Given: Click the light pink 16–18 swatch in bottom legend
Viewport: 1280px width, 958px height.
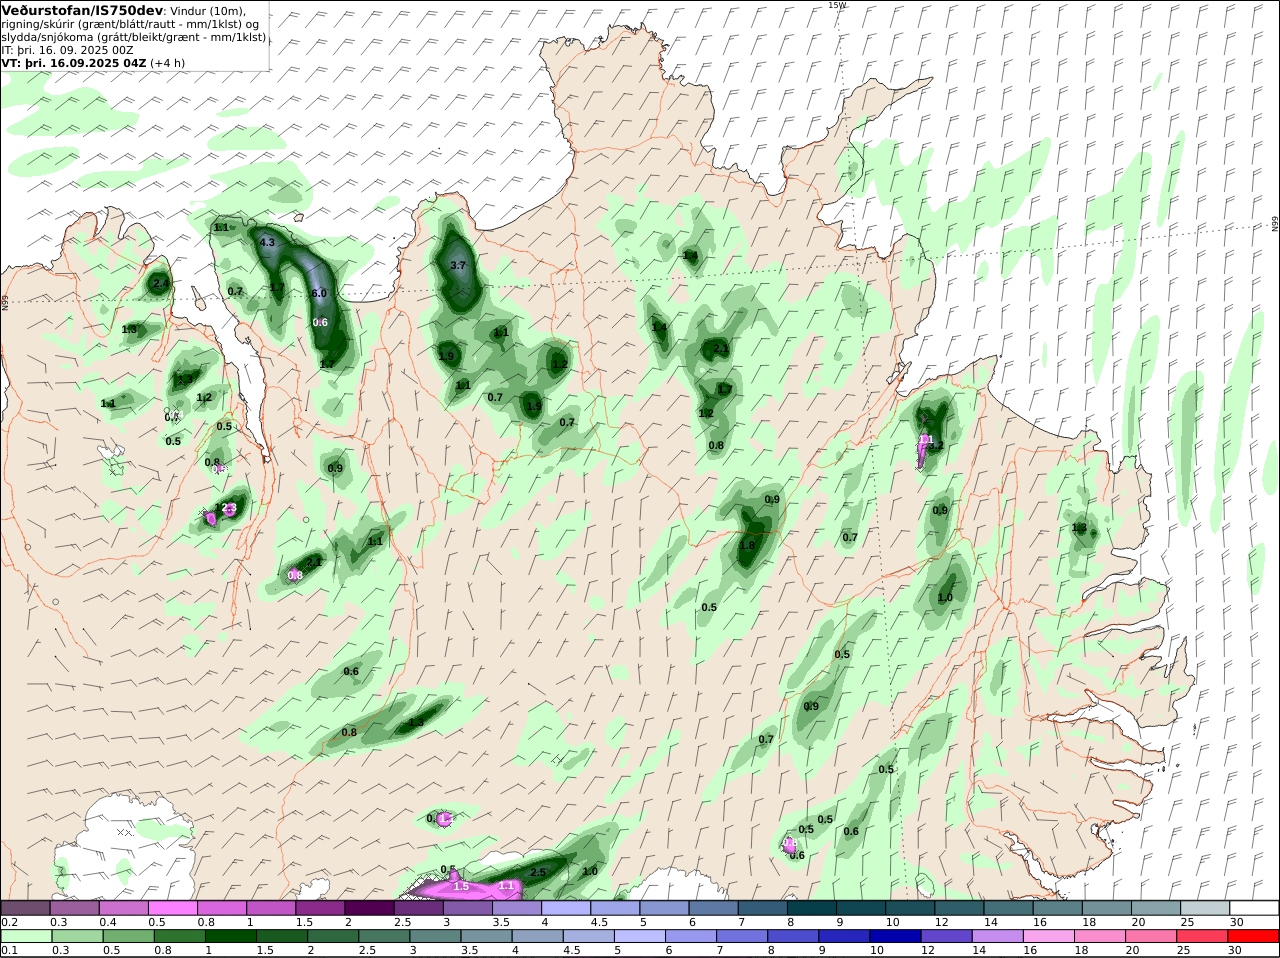Looking at the screenshot, I should point(1047,936).
